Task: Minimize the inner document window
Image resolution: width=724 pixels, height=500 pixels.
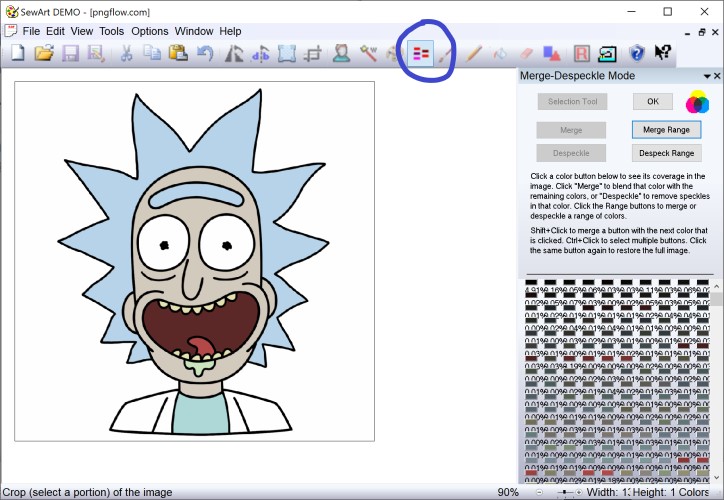Action: pyautogui.click(x=688, y=33)
